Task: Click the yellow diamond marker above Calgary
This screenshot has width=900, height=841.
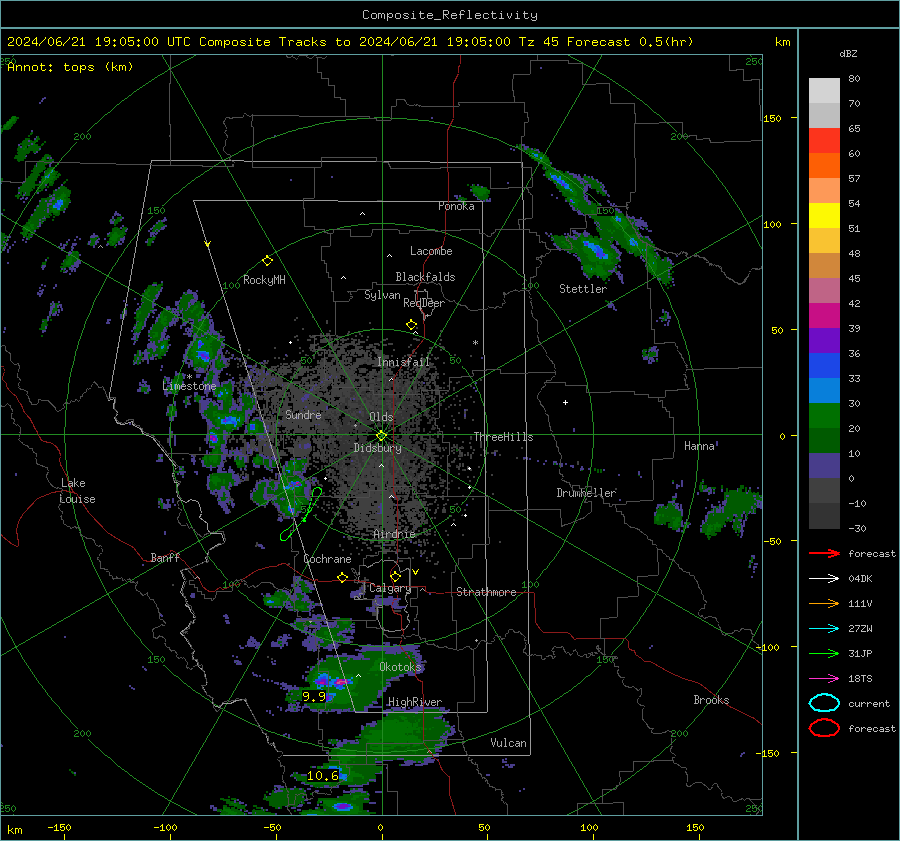Action: click(x=395, y=576)
